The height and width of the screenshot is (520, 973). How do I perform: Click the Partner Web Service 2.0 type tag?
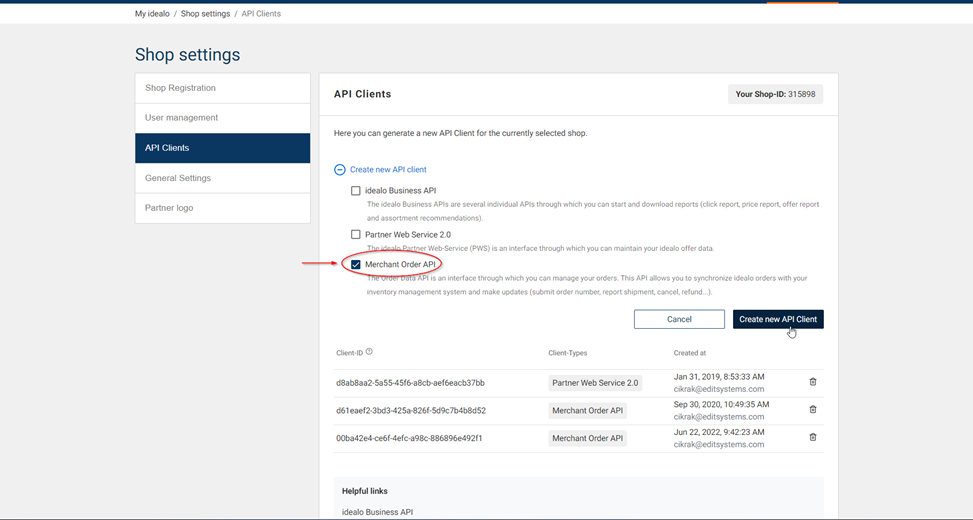(x=595, y=383)
